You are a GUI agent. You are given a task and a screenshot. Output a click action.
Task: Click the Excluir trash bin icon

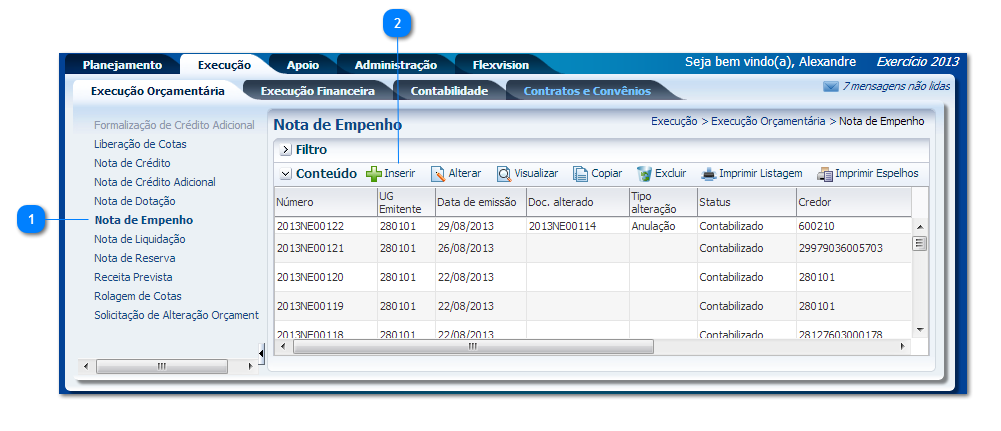(644, 174)
